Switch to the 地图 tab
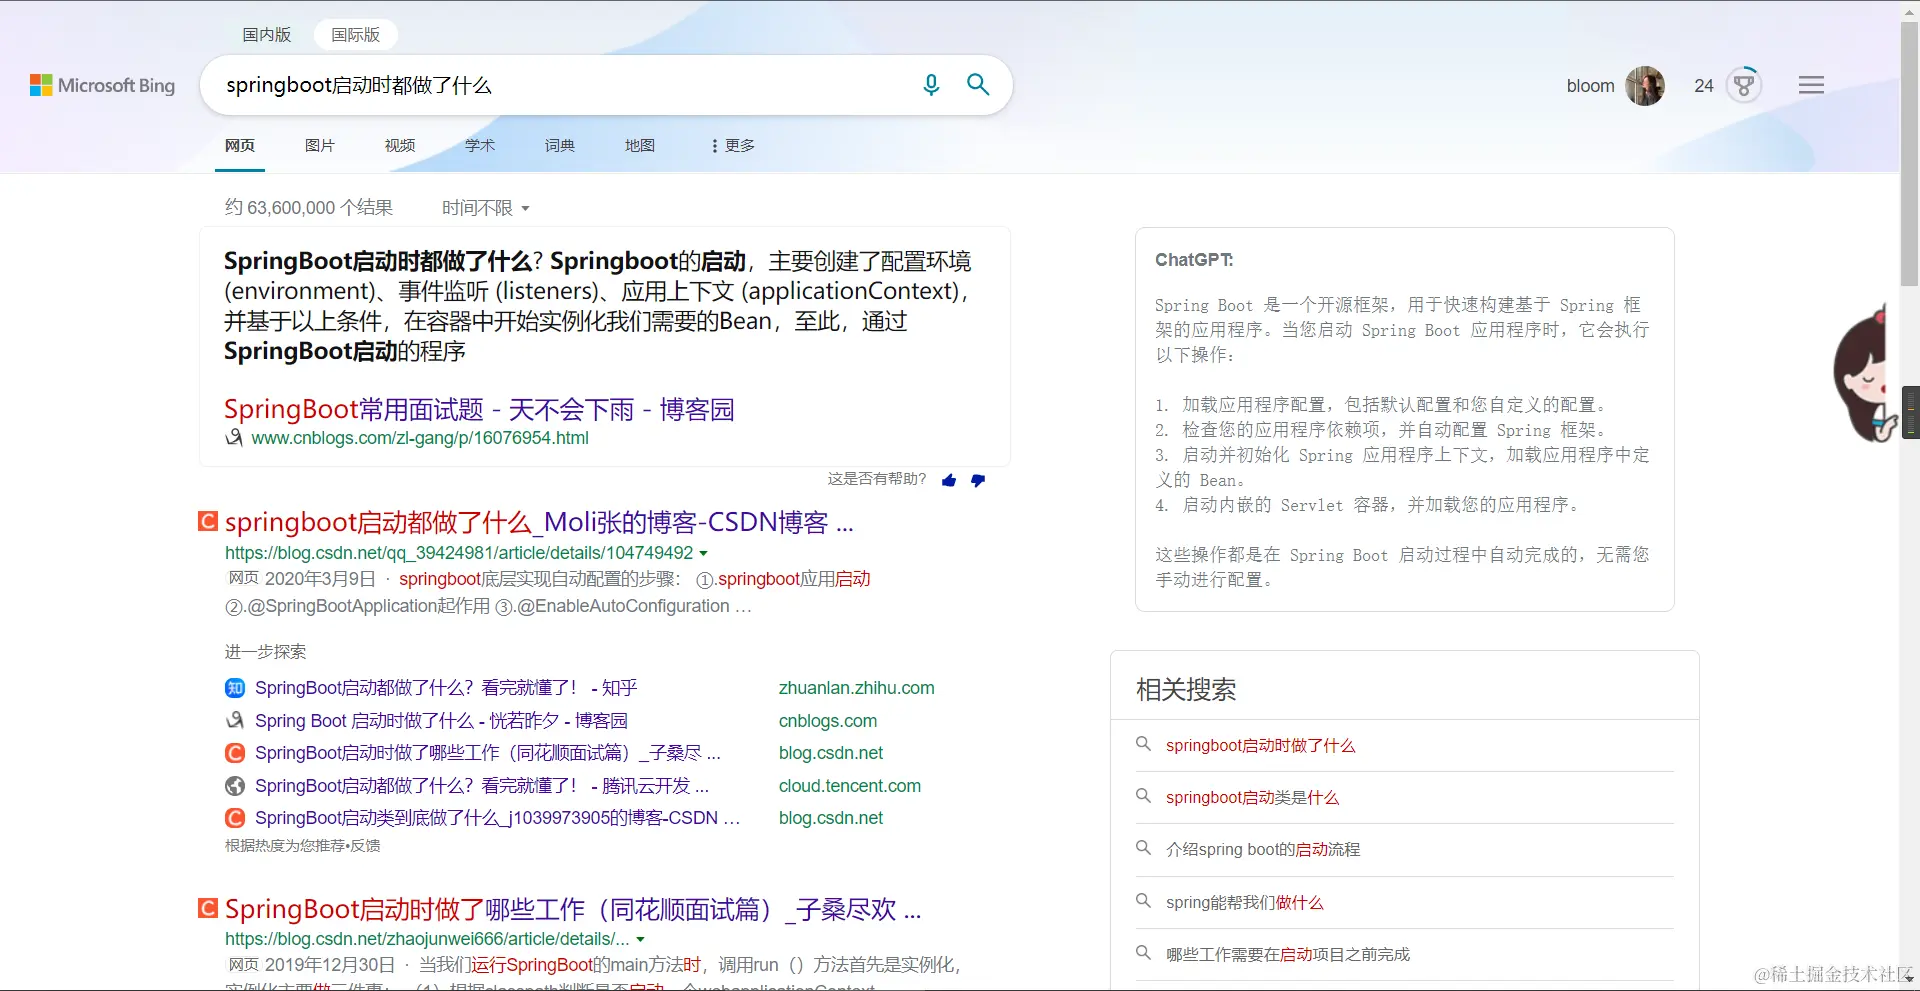This screenshot has height=991, width=1920. pos(640,146)
